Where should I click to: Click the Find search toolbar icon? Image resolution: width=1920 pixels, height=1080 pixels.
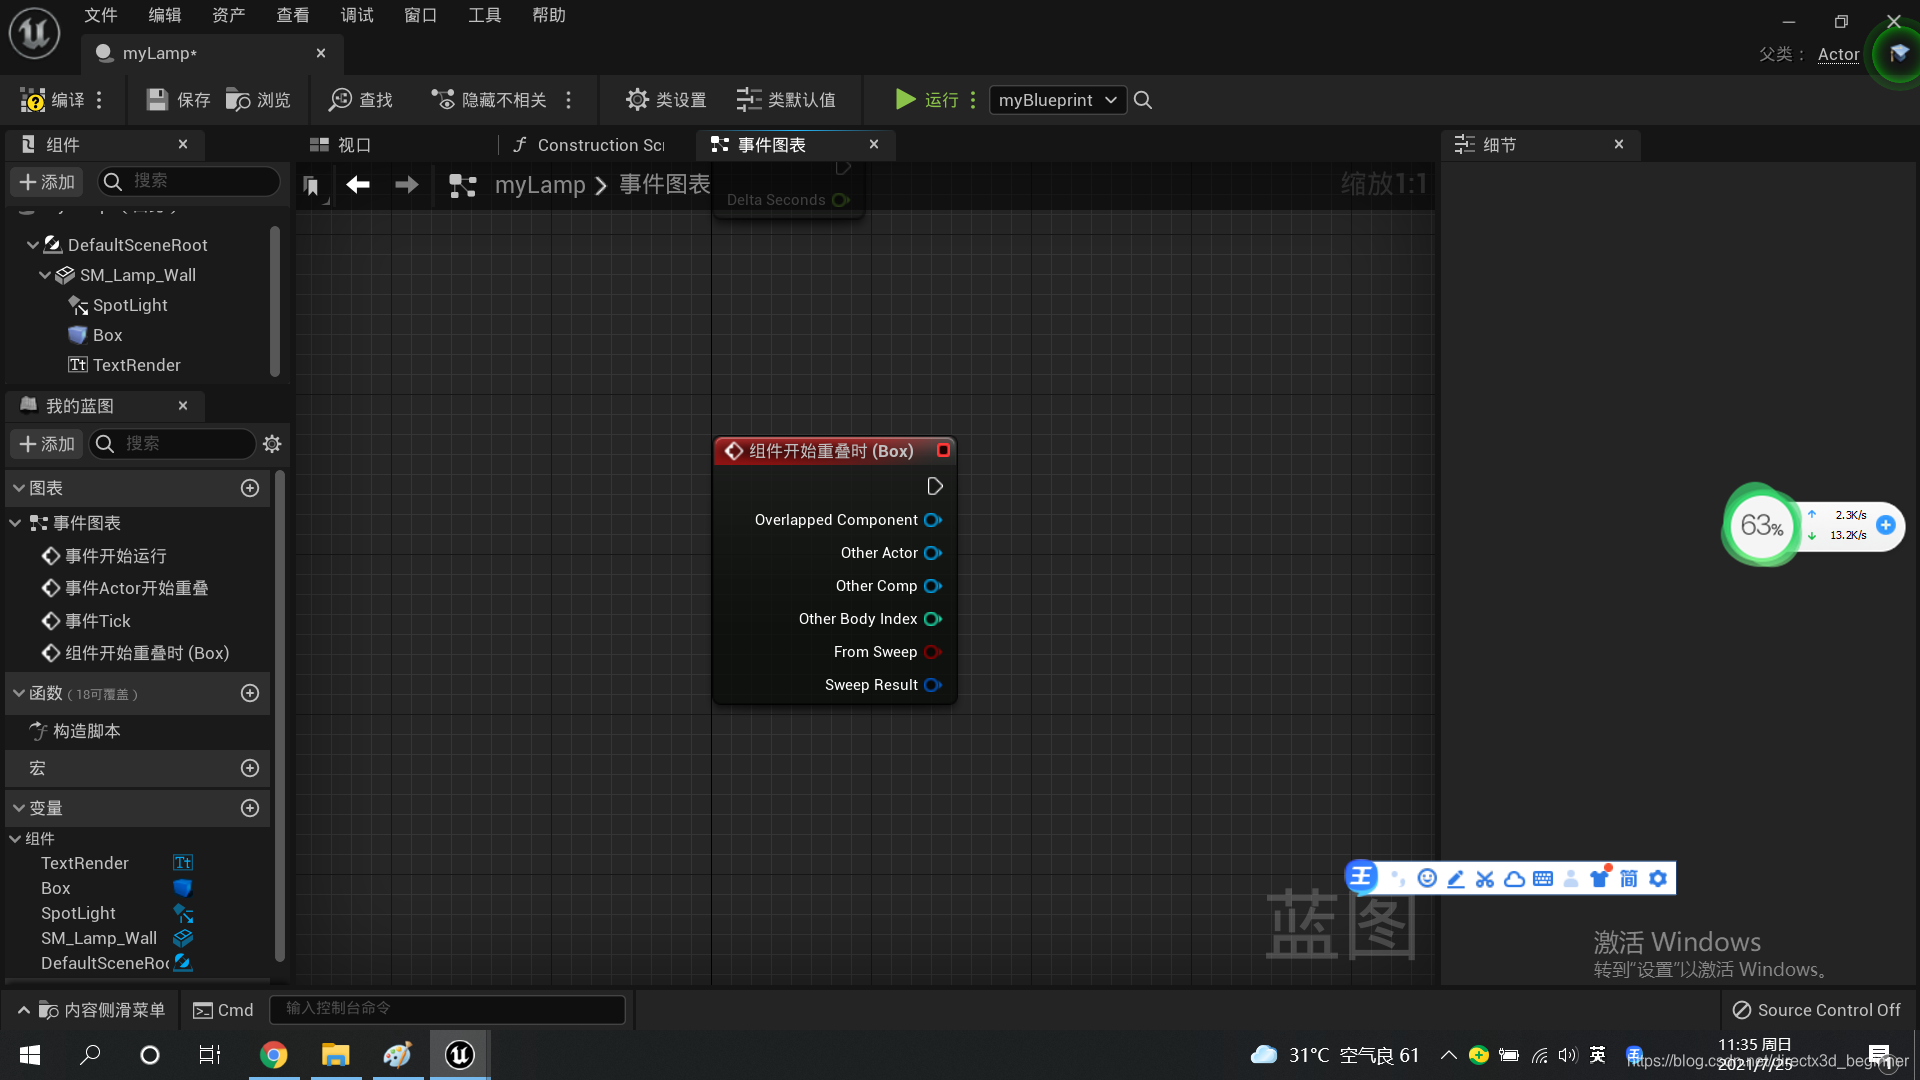[x=361, y=100]
